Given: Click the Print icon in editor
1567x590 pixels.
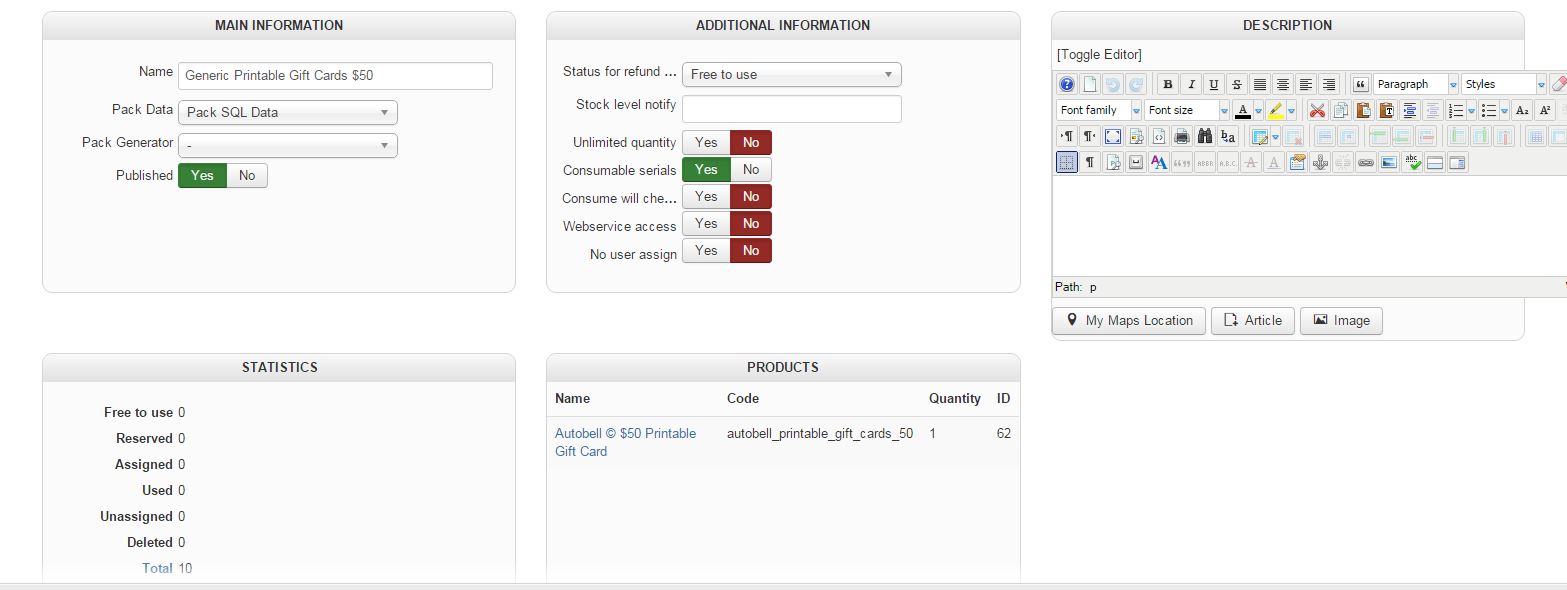Looking at the screenshot, I should click(x=1181, y=137).
